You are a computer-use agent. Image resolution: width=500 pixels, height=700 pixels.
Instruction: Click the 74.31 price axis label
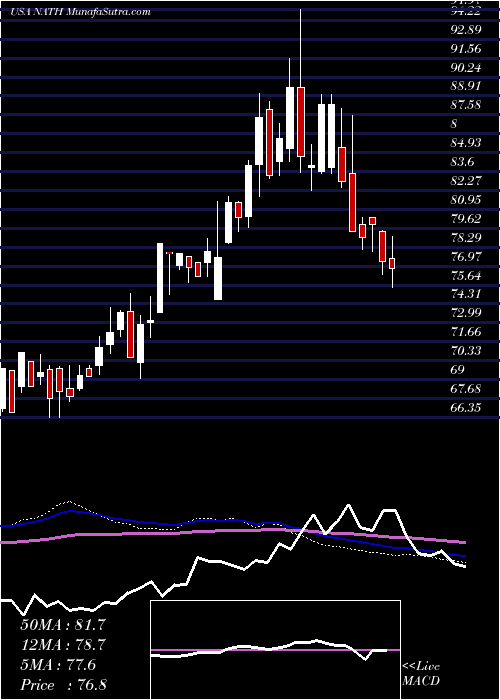pos(466,294)
